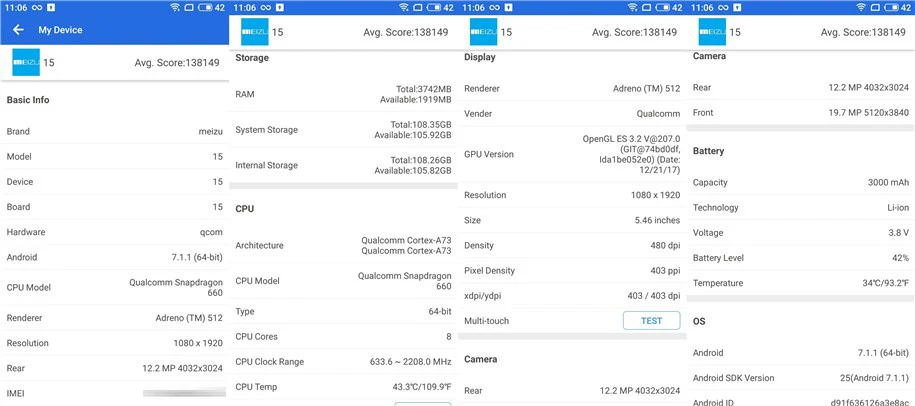This screenshot has width=915, height=406.
Task: Tap the battery 42 indicator above the Storage screen
Action: point(442,8)
